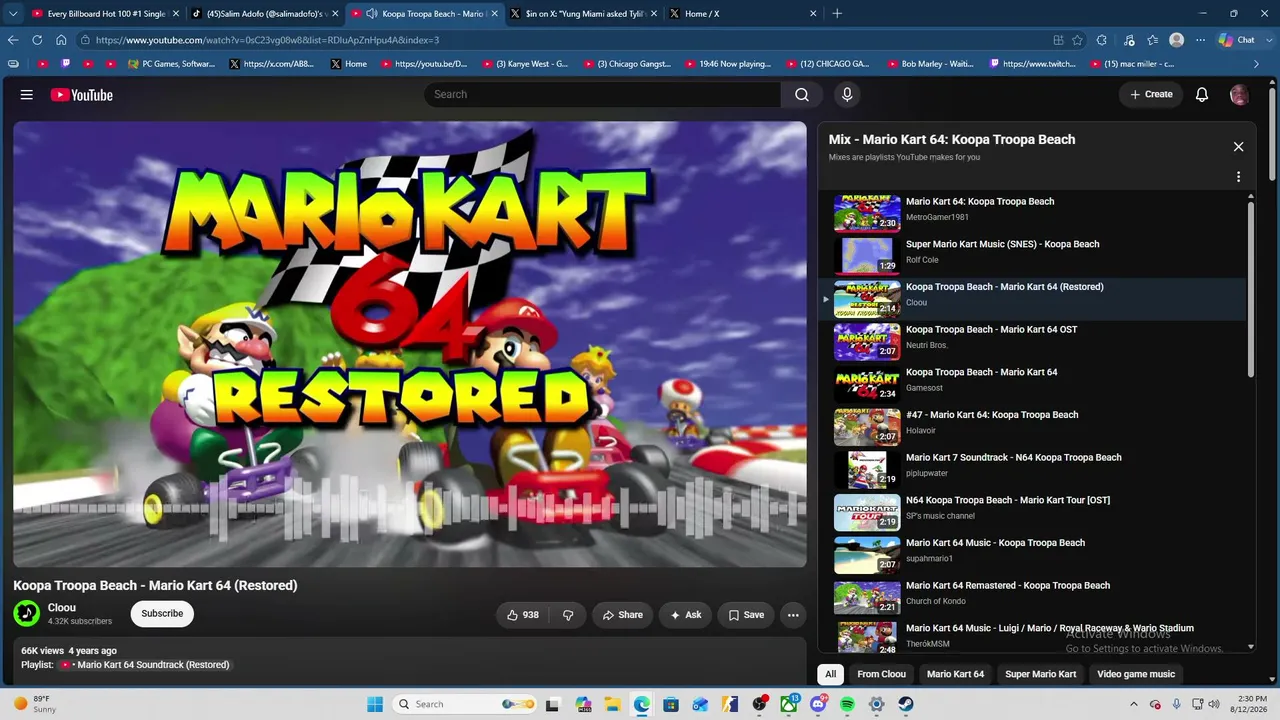
Task: Click the YouTube URL address bar
Action: click(560, 40)
